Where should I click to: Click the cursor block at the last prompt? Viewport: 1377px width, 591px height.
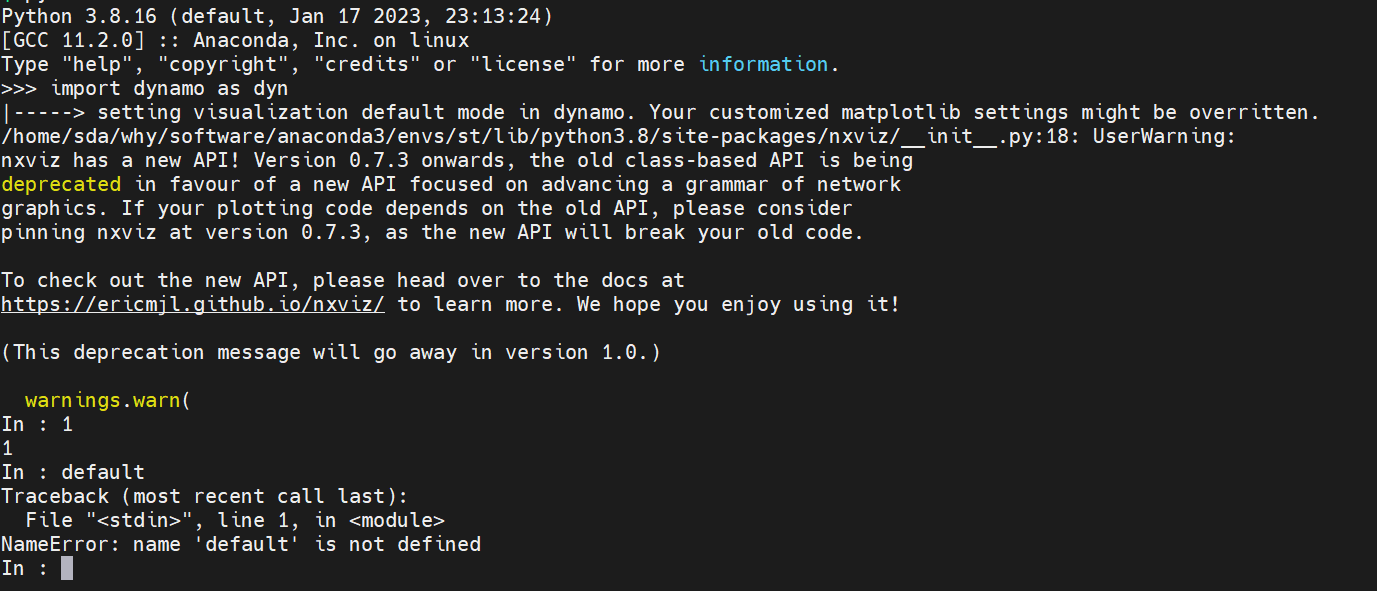tap(67, 568)
